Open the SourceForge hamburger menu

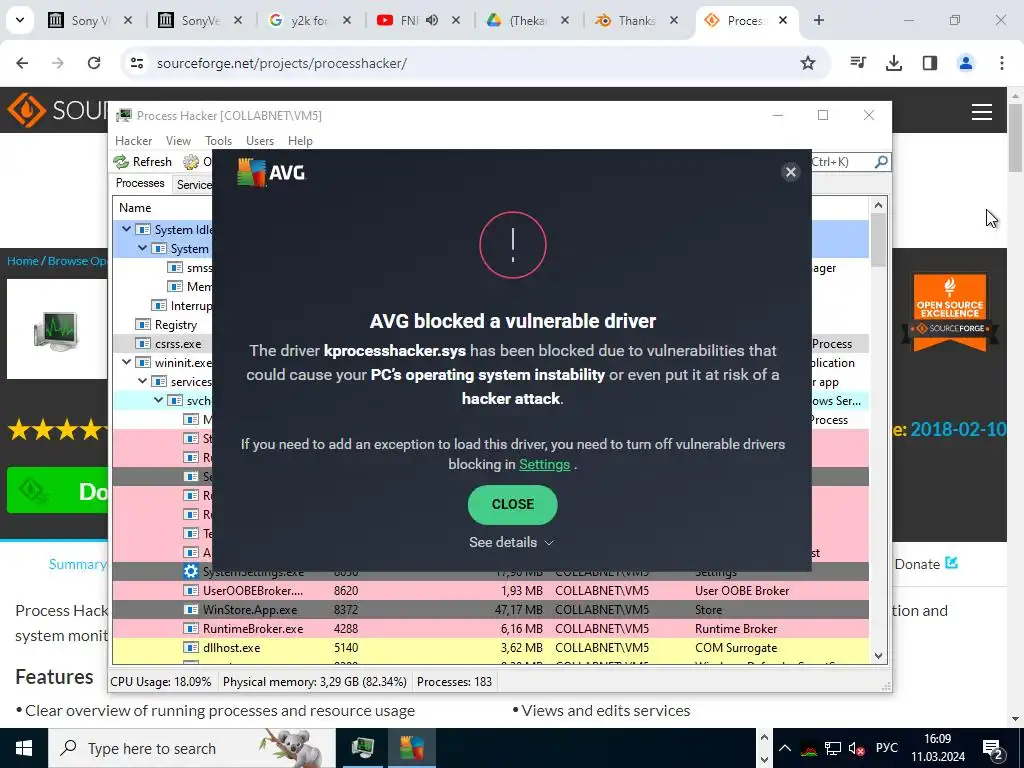click(982, 112)
